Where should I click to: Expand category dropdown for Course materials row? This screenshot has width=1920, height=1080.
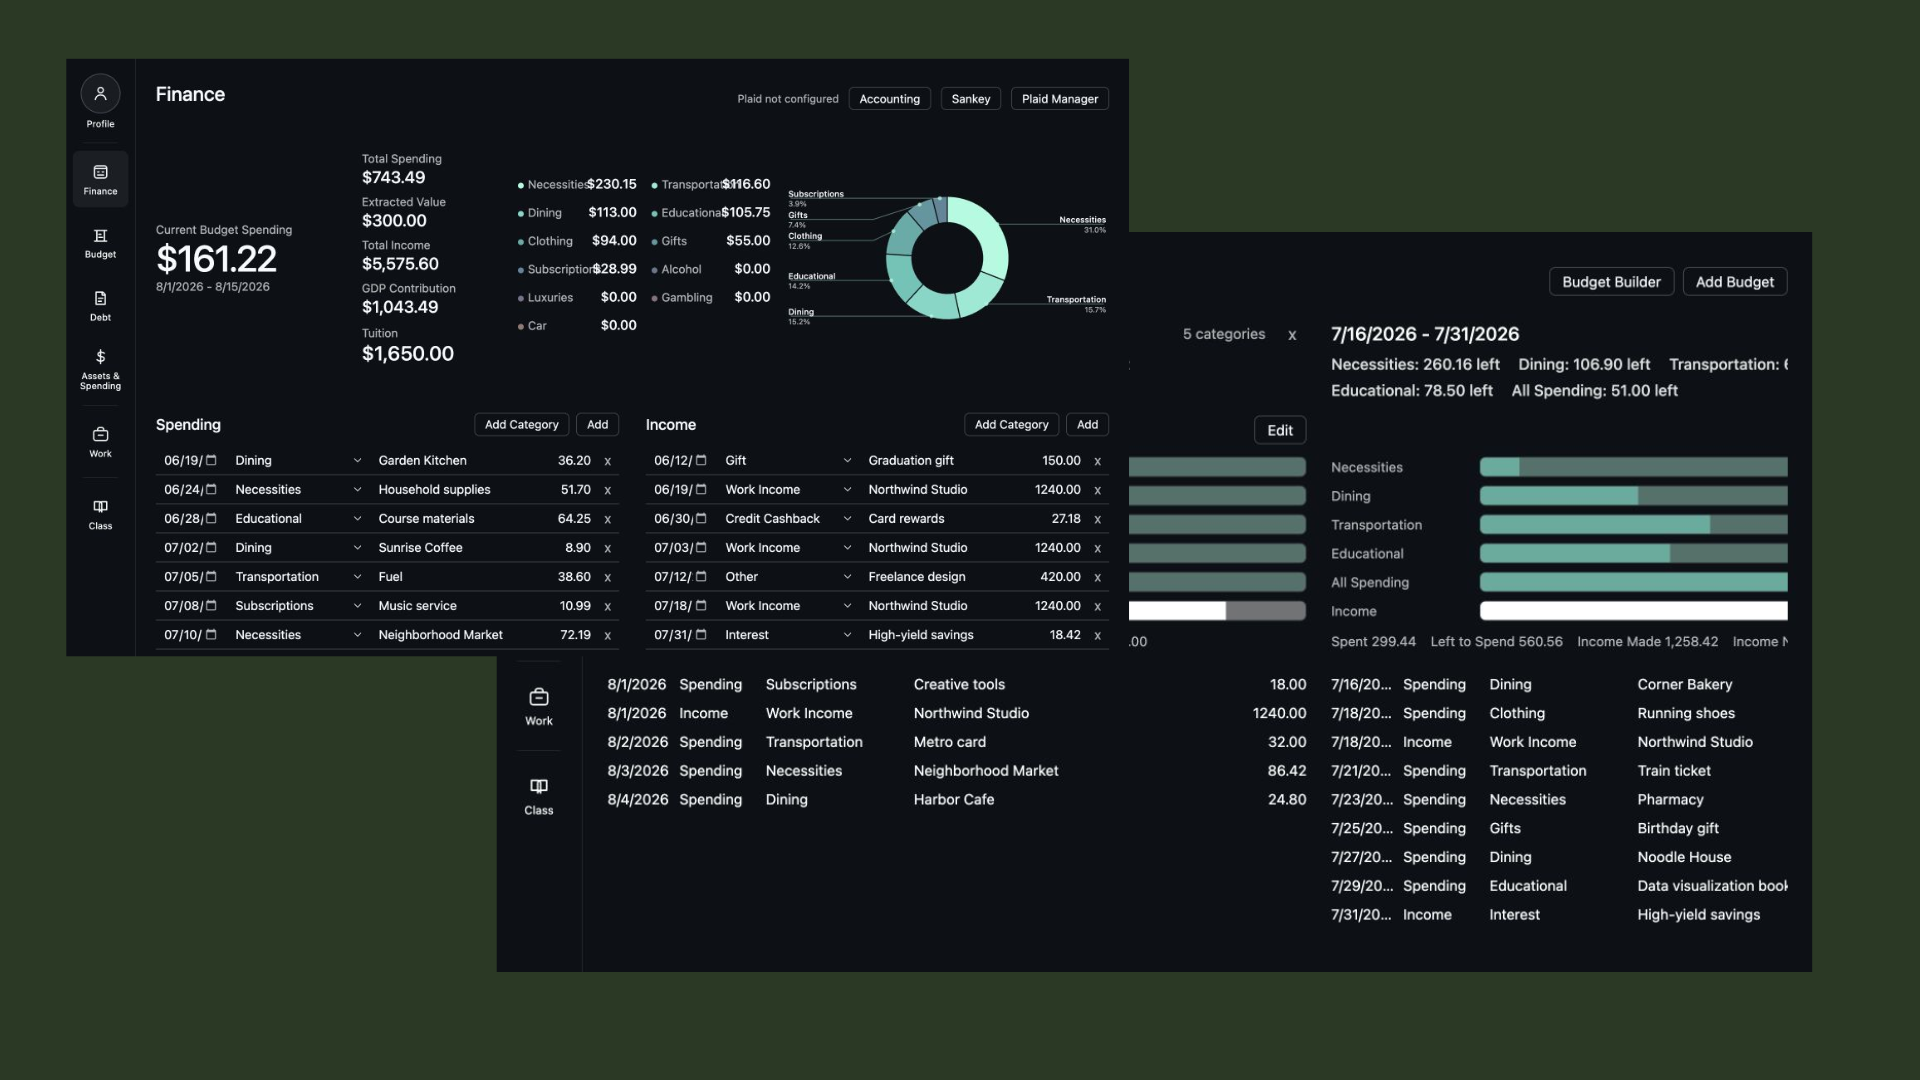(x=357, y=518)
